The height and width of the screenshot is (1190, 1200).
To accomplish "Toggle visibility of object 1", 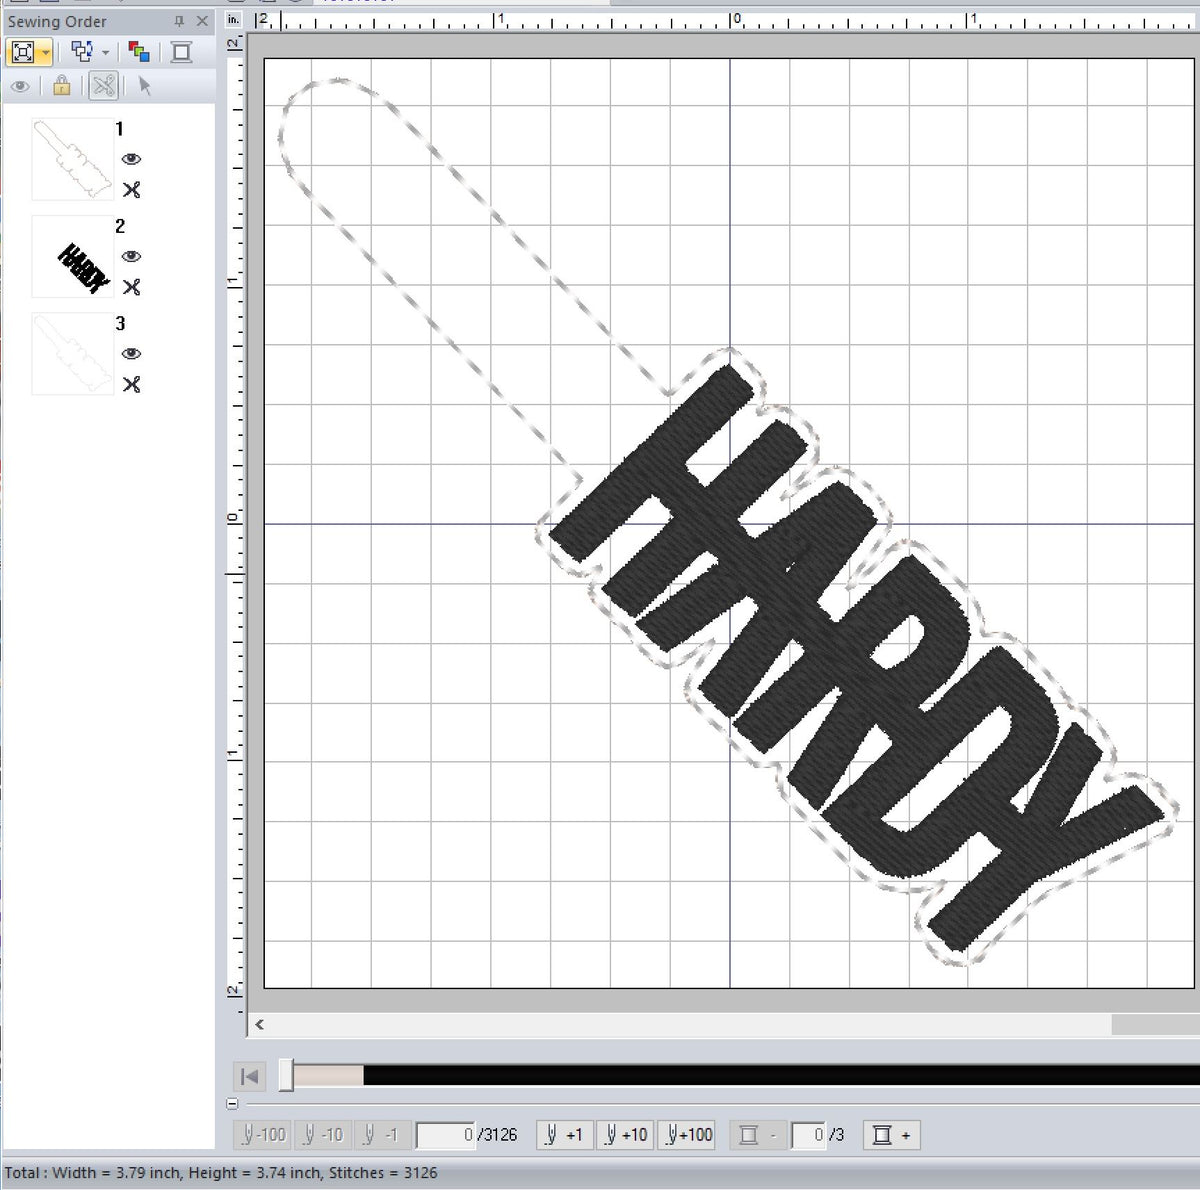I will tap(131, 157).
